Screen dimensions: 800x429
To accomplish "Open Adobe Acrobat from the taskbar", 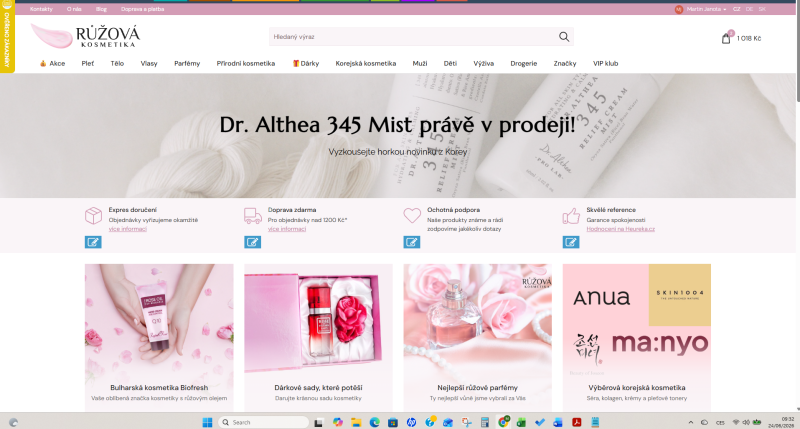I will point(577,422).
